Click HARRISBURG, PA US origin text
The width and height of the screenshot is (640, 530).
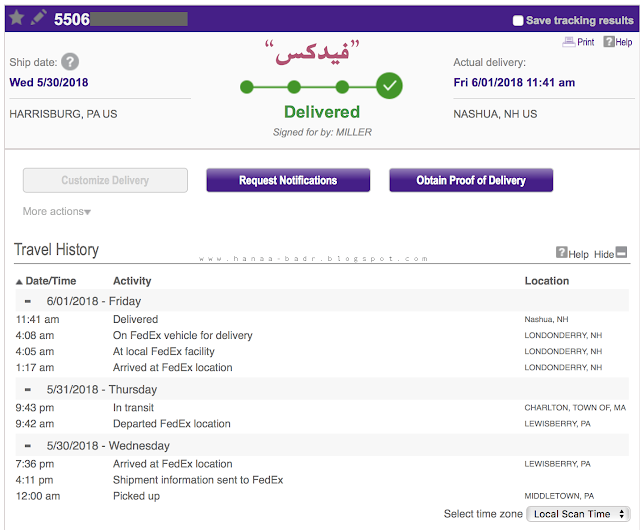[63, 114]
